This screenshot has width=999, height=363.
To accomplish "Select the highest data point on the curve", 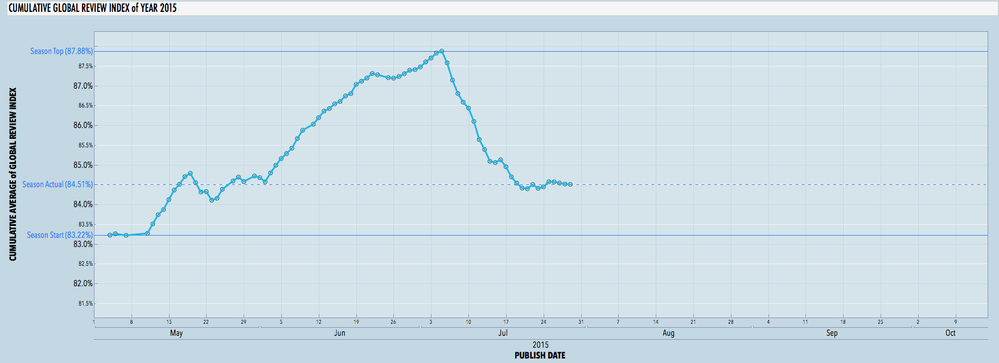I will click(x=442, y=51).
